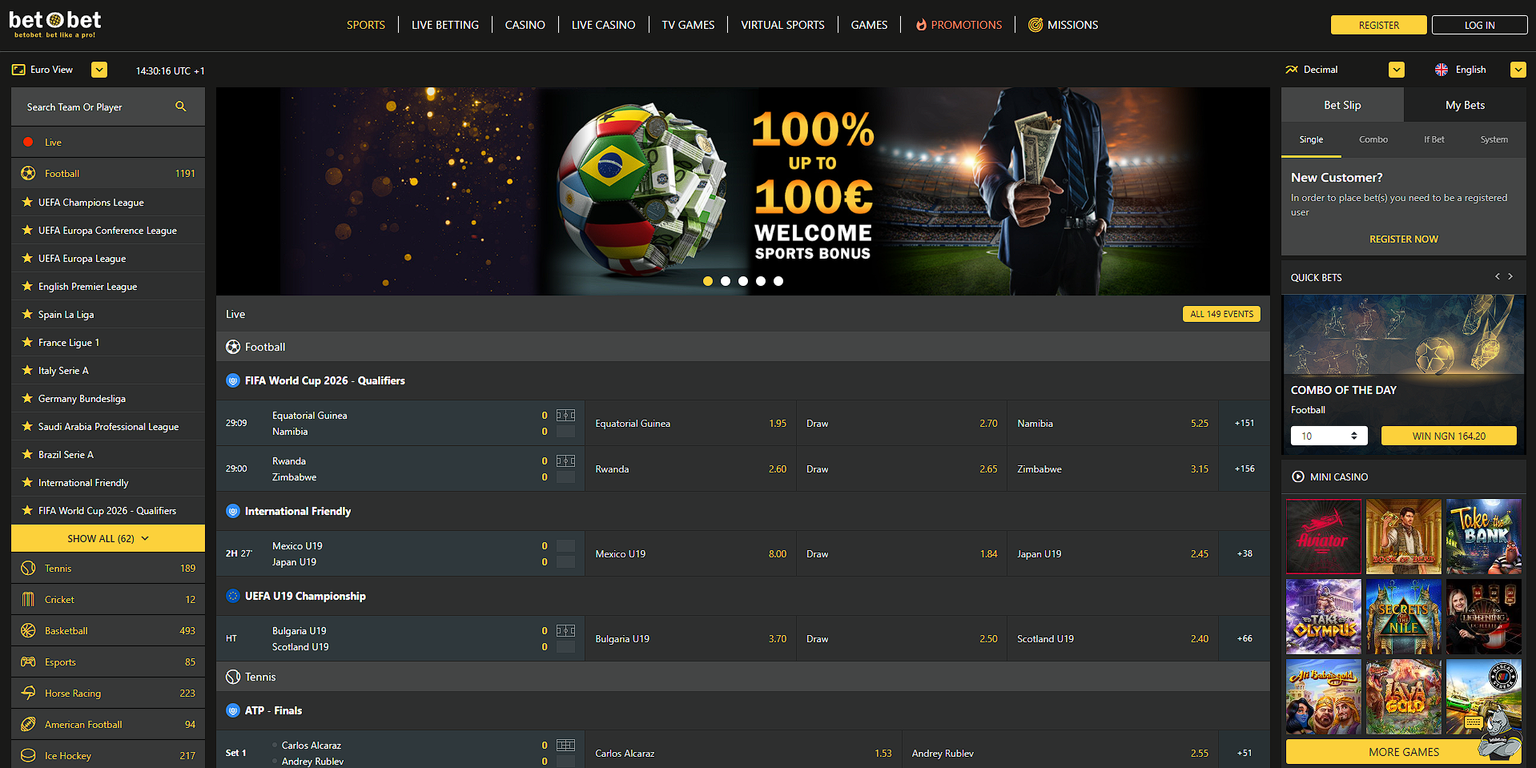
Task: Open the Aviator game thumbnail
Action: pos(1323,536)
